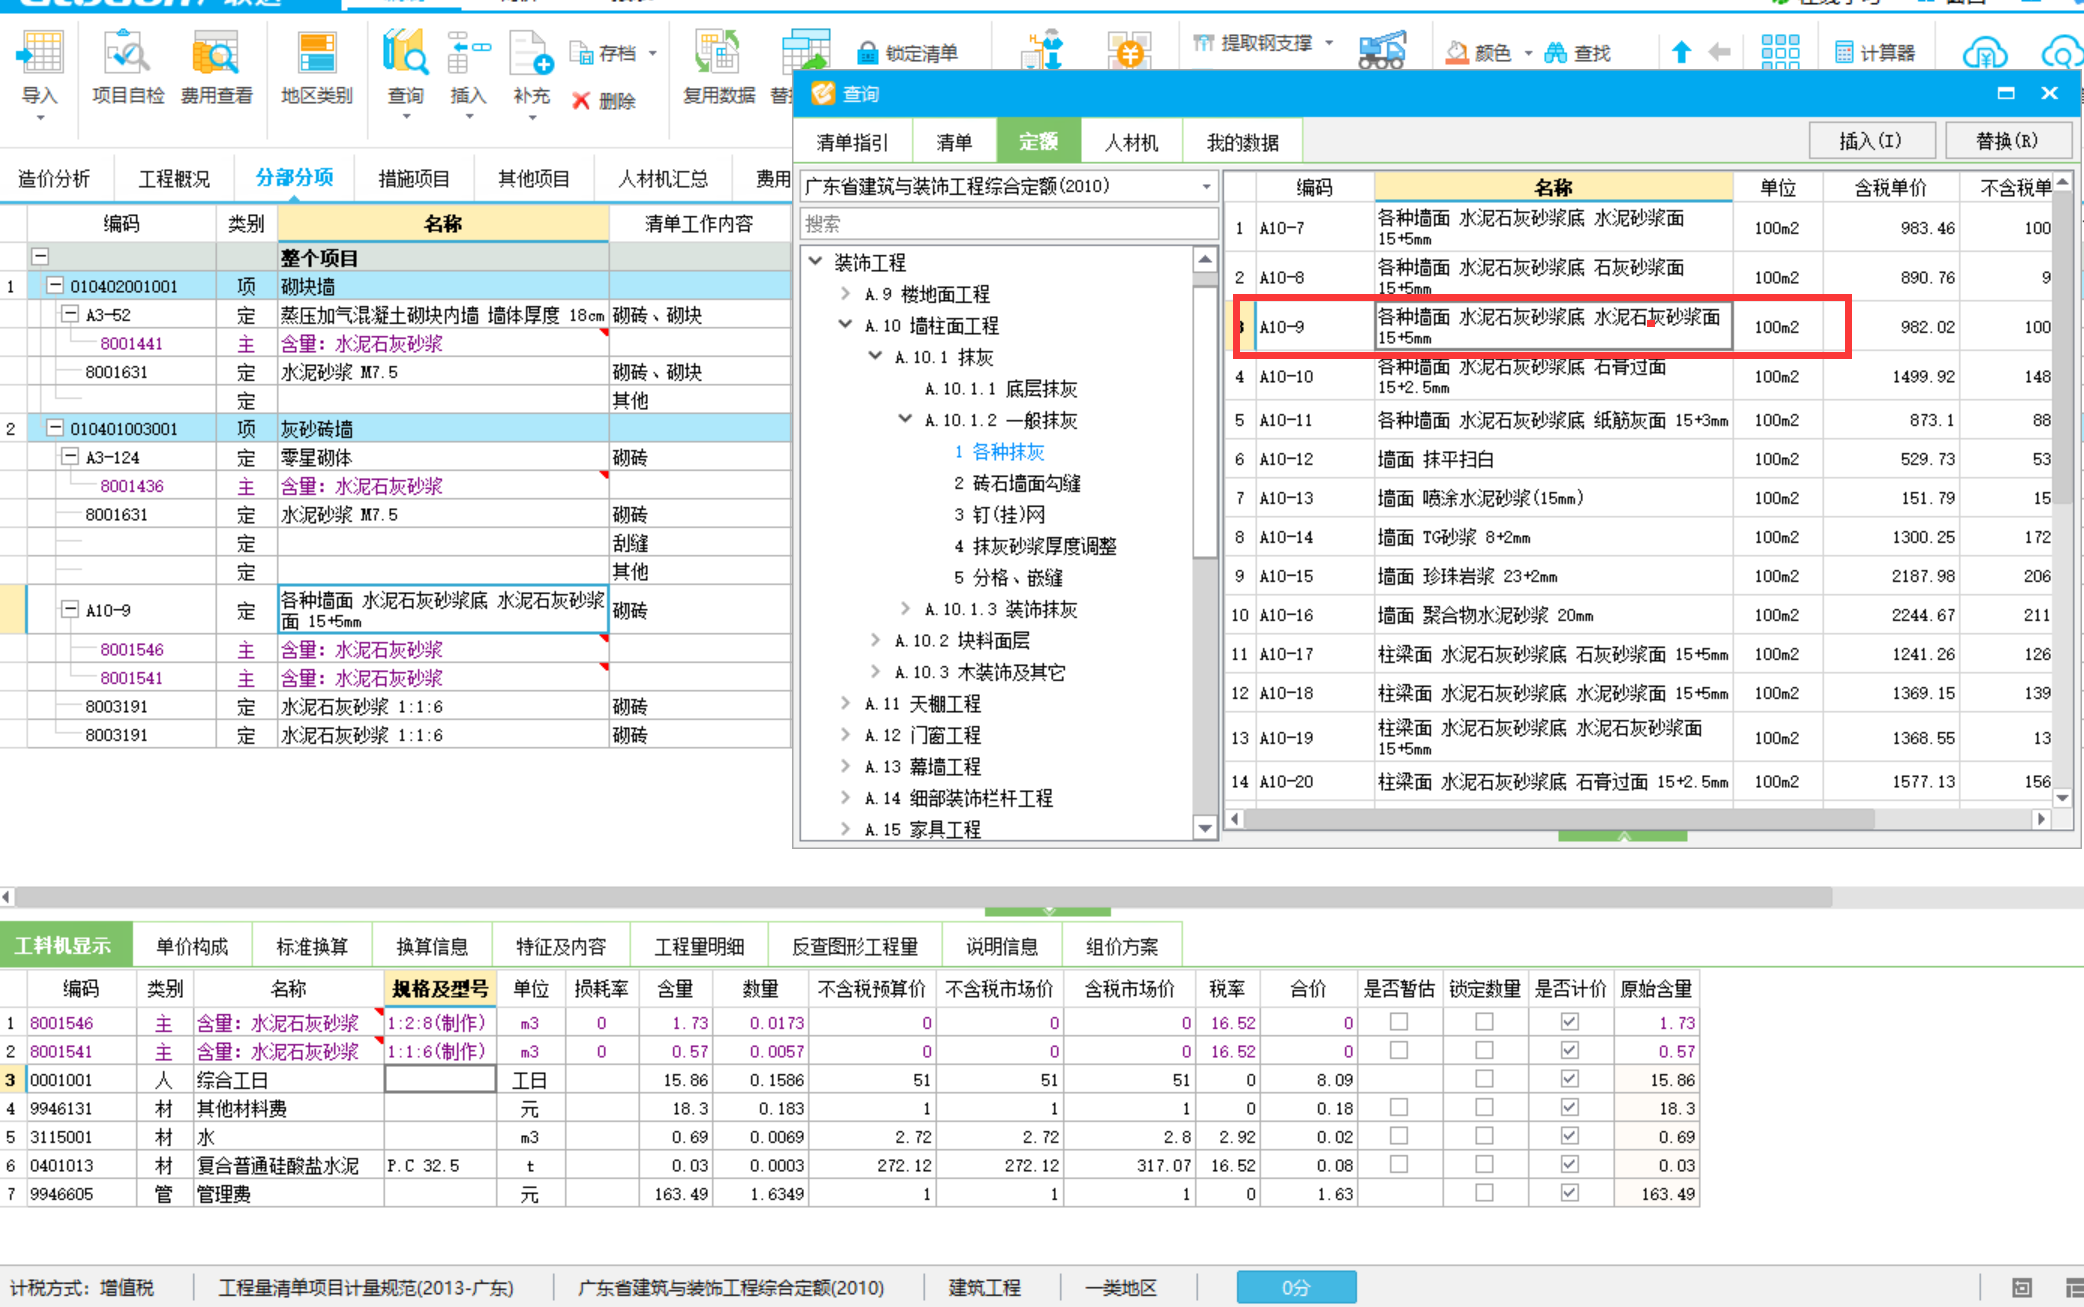
Task: Open the 计算器 calculator
Action: [1875, 53]
